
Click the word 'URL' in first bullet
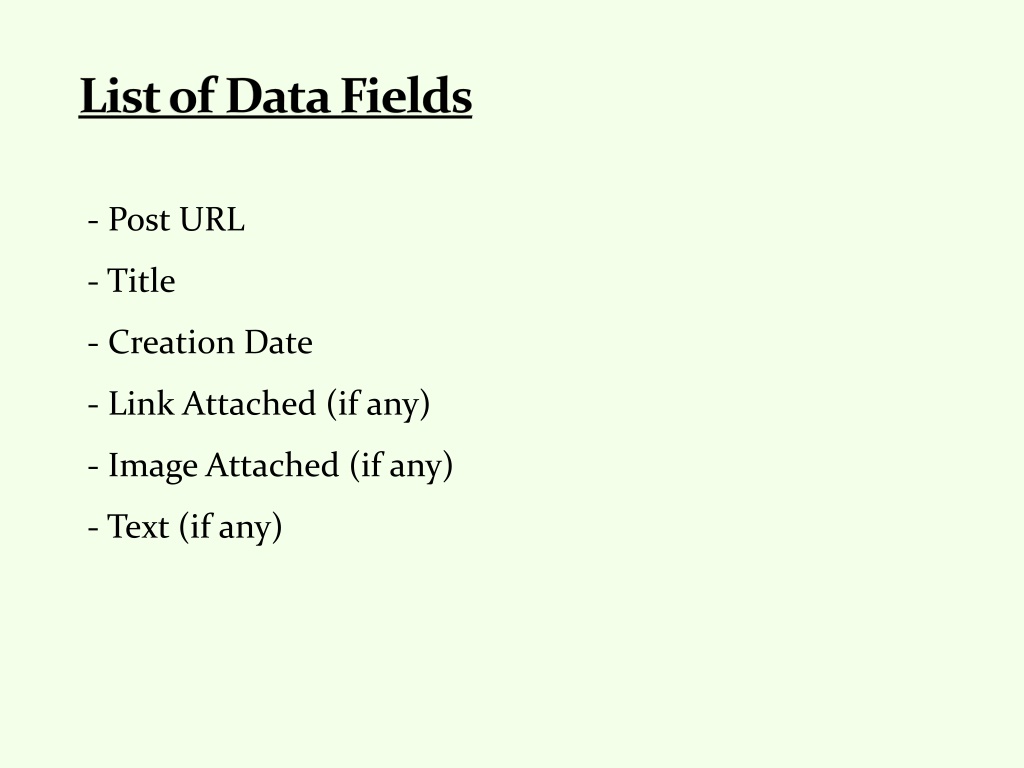click(x=212, y=219)
